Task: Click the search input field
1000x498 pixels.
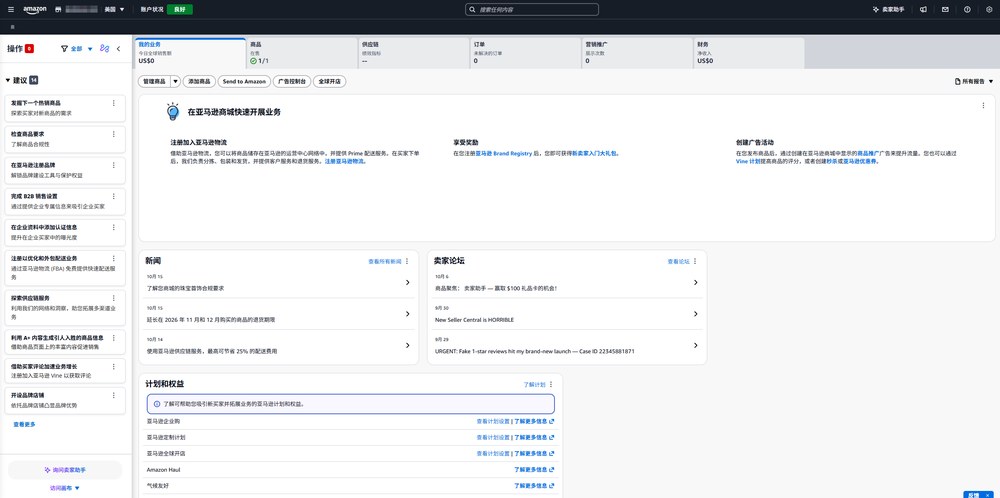Action: coord(532,10)
